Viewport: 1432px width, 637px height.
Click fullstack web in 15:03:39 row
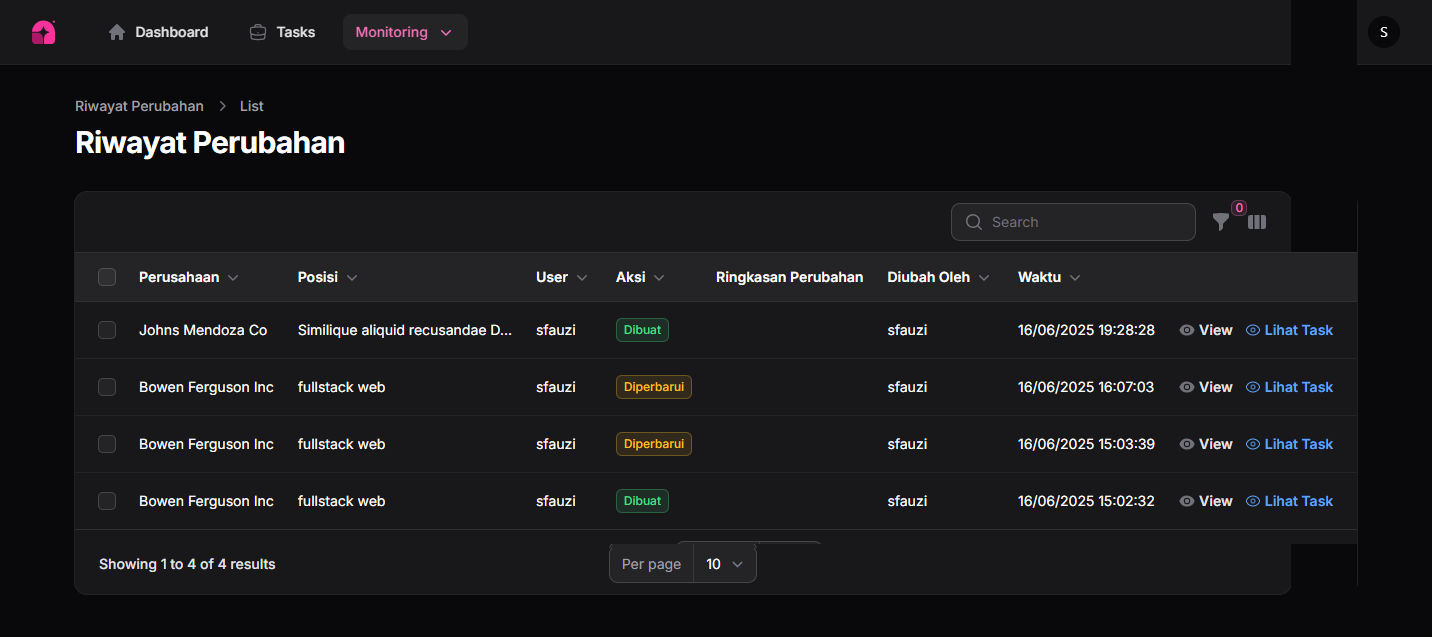point(341,444)
